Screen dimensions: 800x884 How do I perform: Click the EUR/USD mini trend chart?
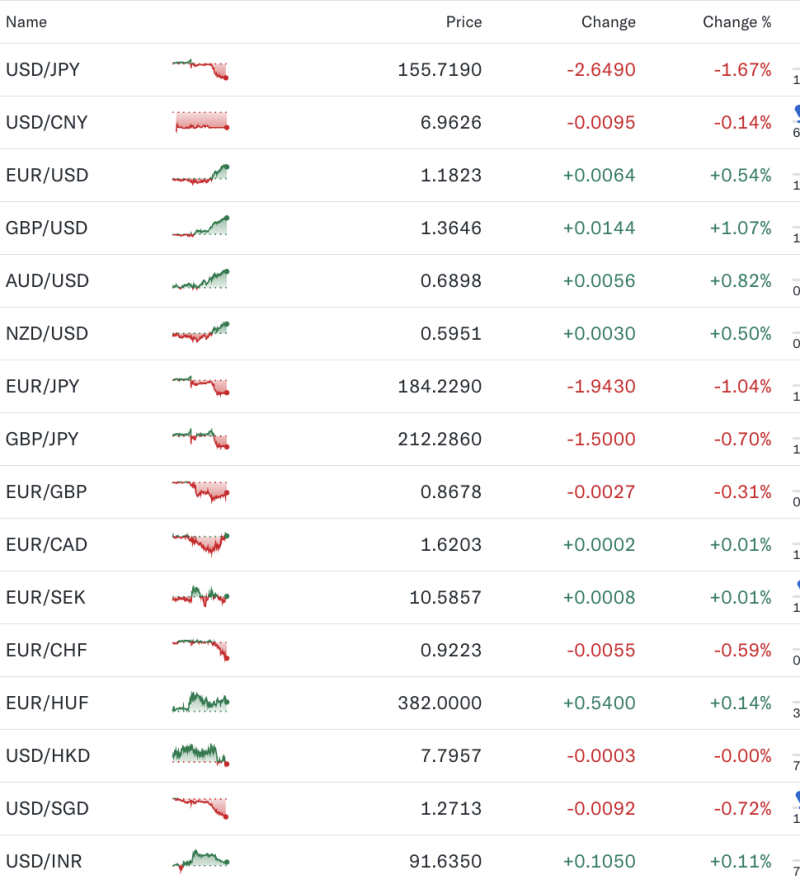click(x=200, y=175)
